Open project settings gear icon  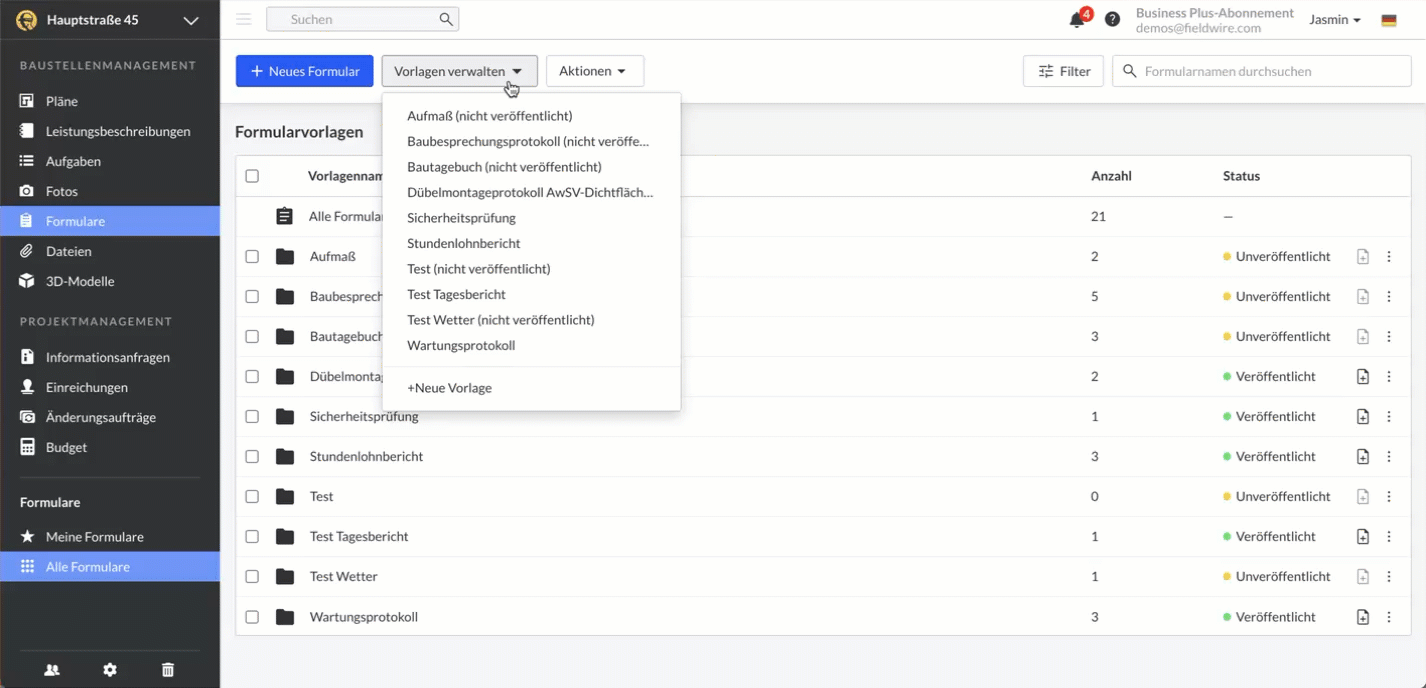click(110, 670)
